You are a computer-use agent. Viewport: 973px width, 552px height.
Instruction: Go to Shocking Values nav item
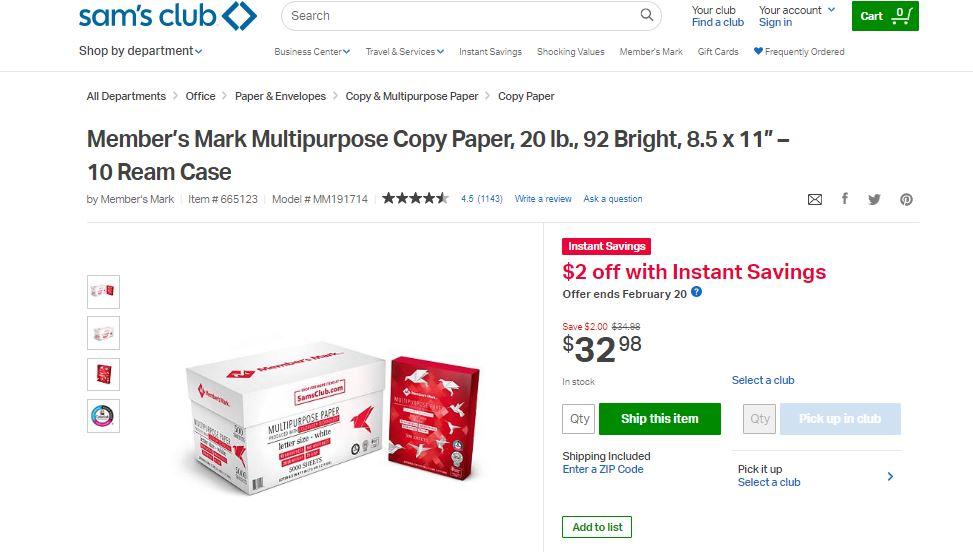tap(570, 51)
